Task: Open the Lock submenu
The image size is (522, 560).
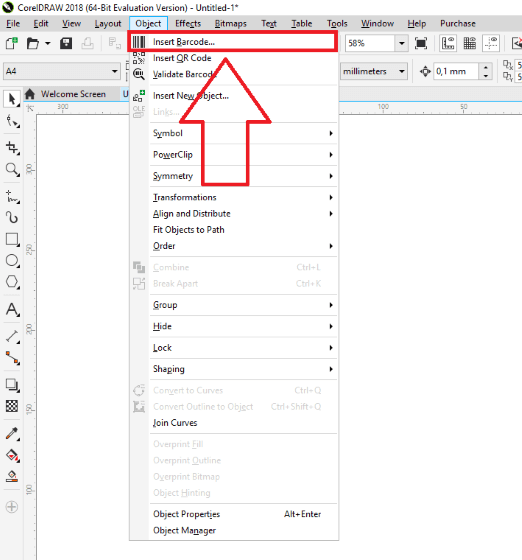Action: (x=244, y=348)
